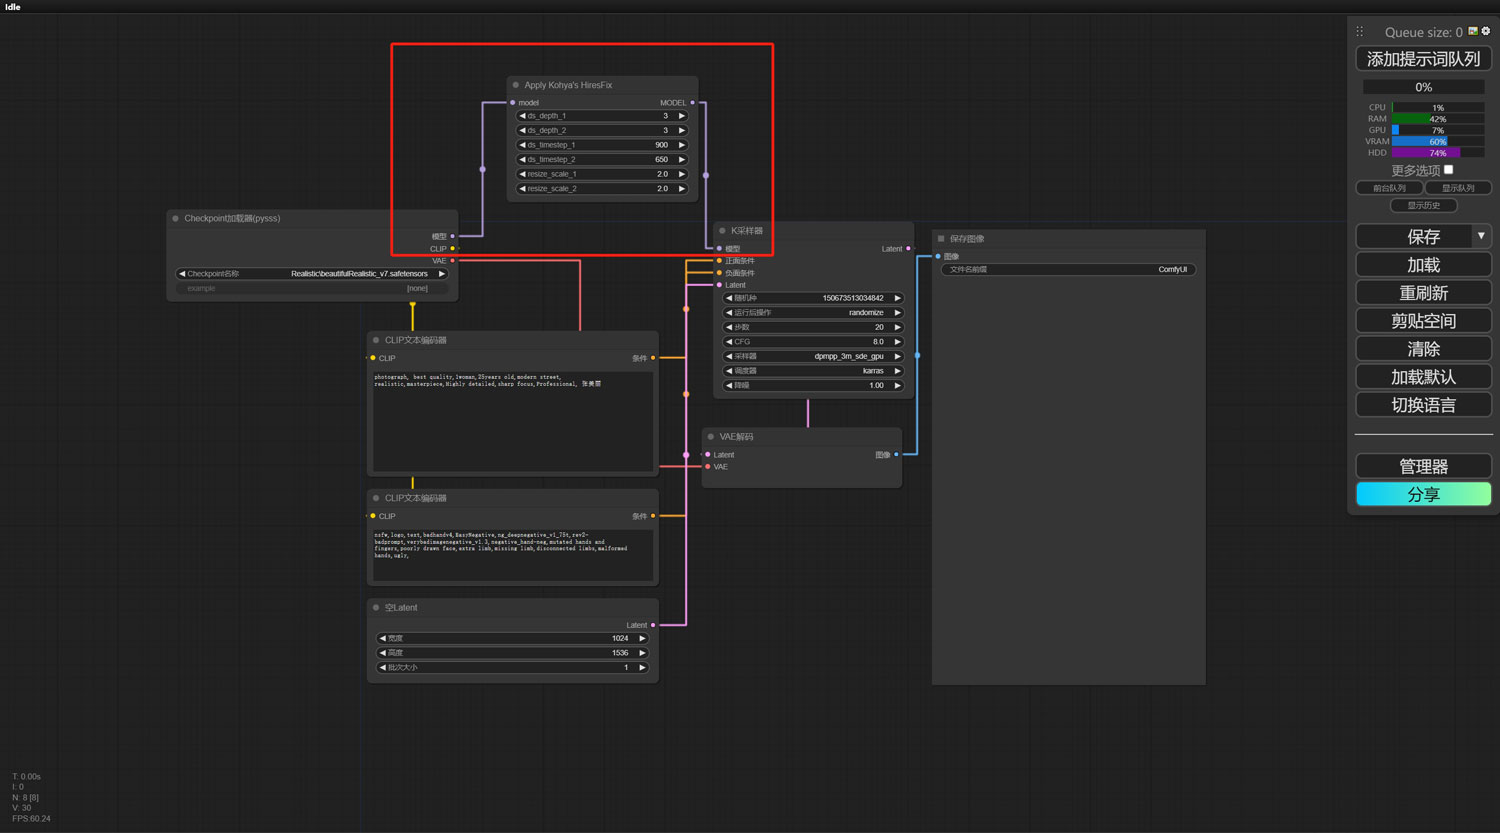Image resolution: width=1500 pixels, height=833 pixels.
Task: Click the negative prompt text area starting nsfw
Action: tap(513, 554)
